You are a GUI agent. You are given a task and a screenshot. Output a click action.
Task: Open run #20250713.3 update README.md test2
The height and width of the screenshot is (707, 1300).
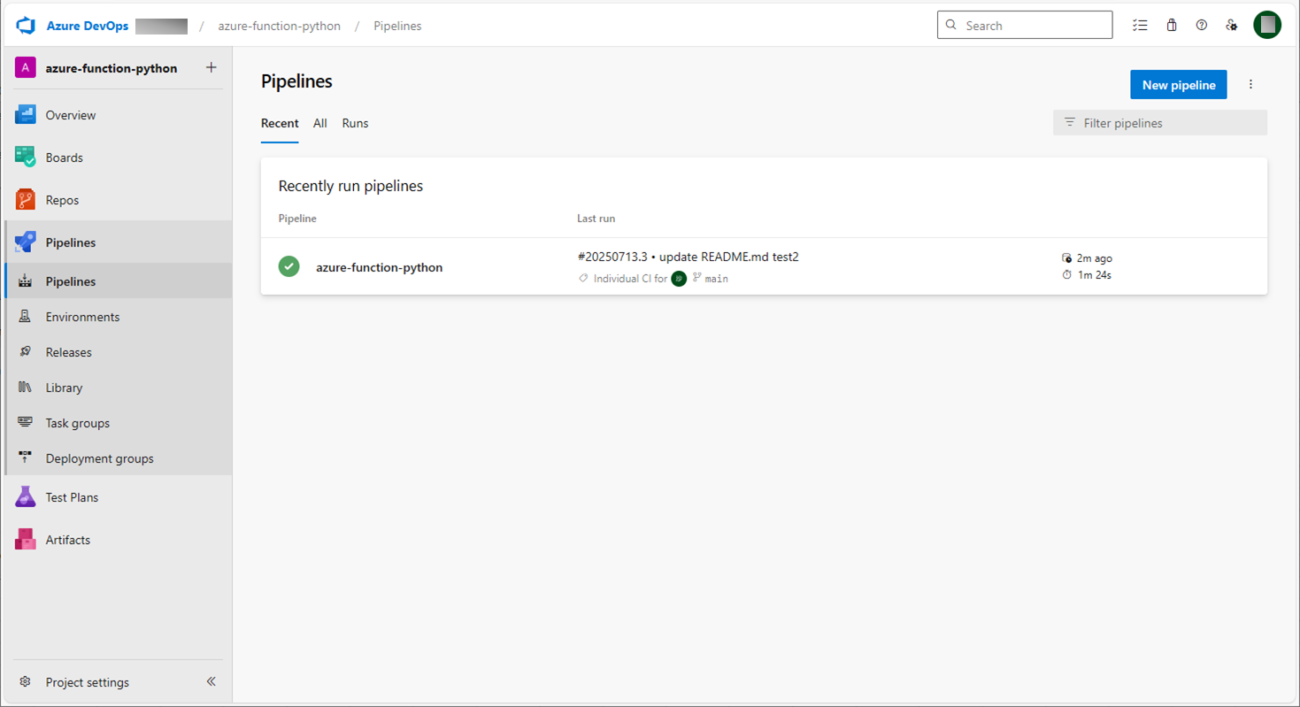688,257
